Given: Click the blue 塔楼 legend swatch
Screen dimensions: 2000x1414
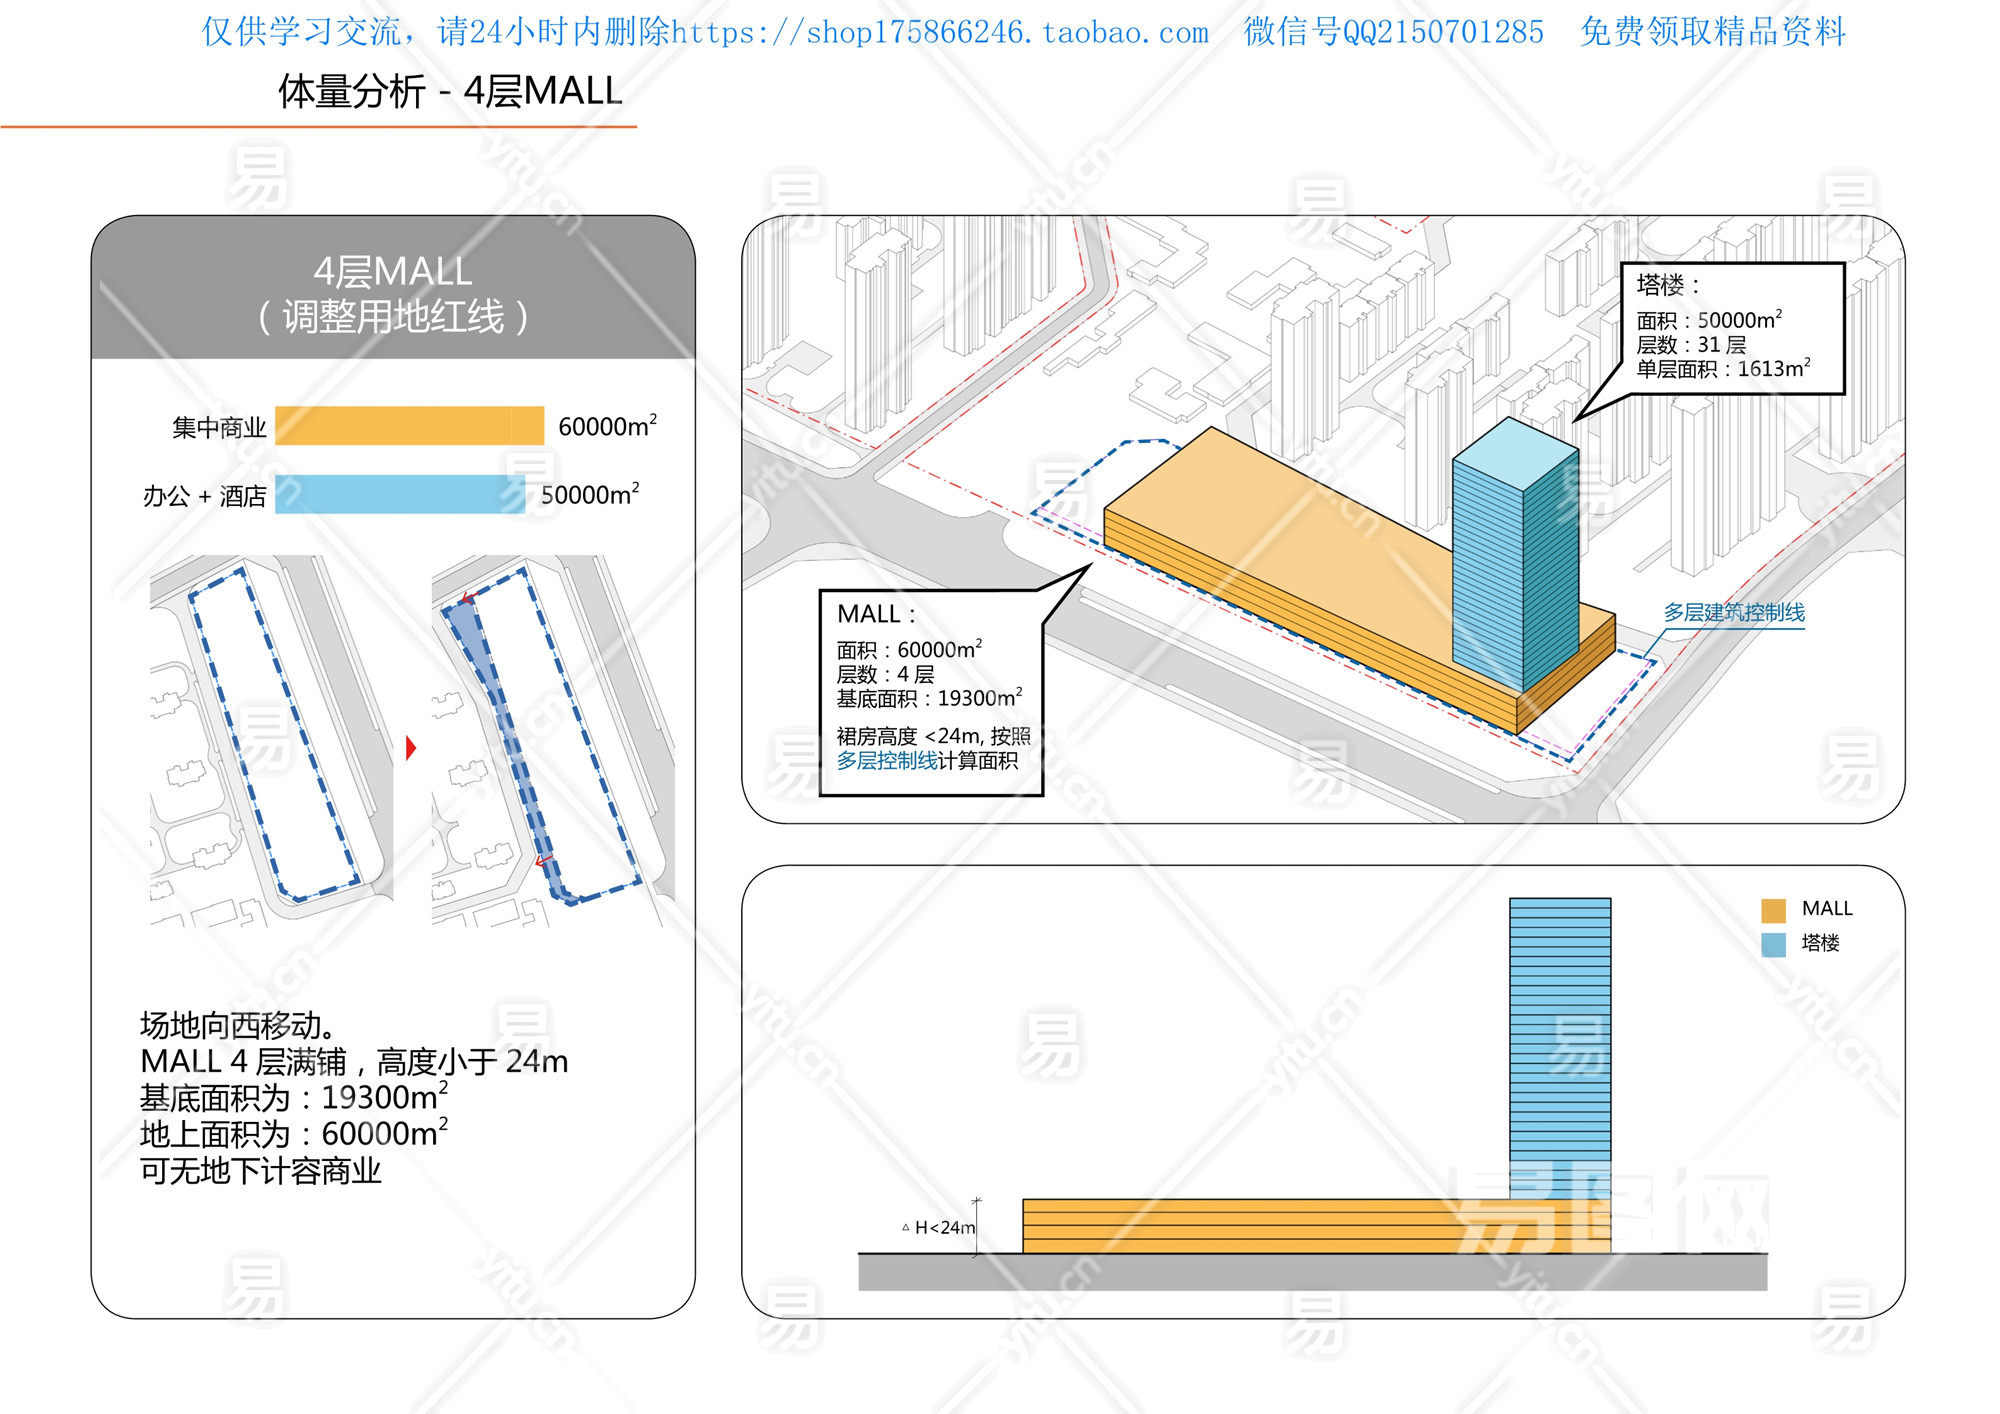Looking at the screenshot, I should click(1773, 944).
